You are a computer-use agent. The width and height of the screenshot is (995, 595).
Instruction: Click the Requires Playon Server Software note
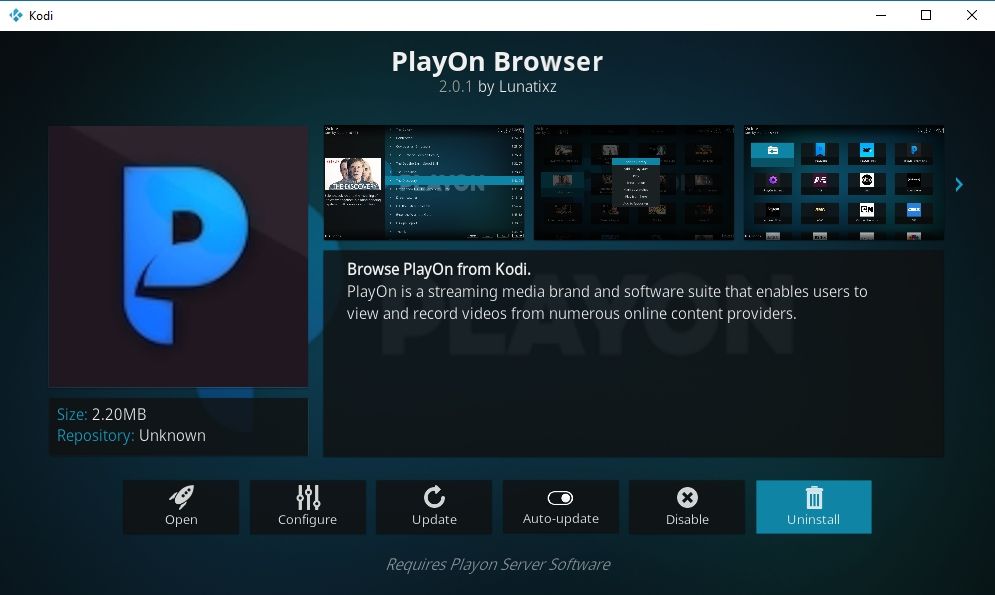coord(498,564)
